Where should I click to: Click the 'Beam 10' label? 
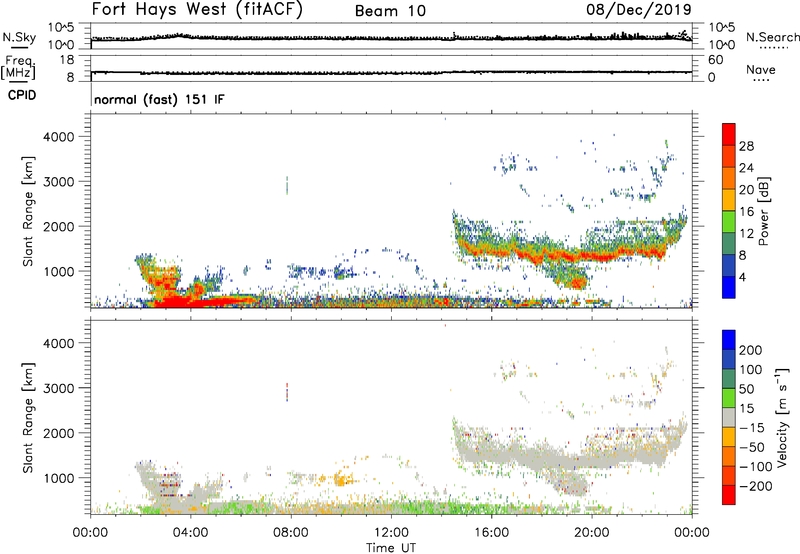coord(390,11)
